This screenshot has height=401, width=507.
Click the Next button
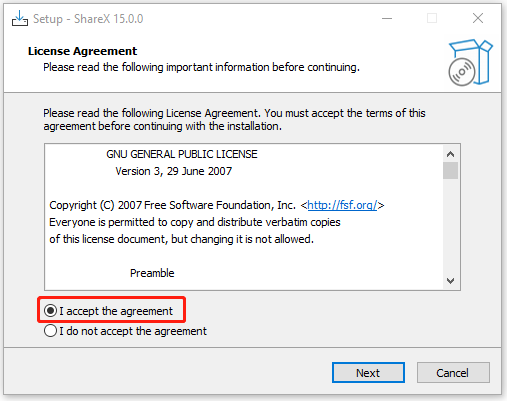click(368, 372)
